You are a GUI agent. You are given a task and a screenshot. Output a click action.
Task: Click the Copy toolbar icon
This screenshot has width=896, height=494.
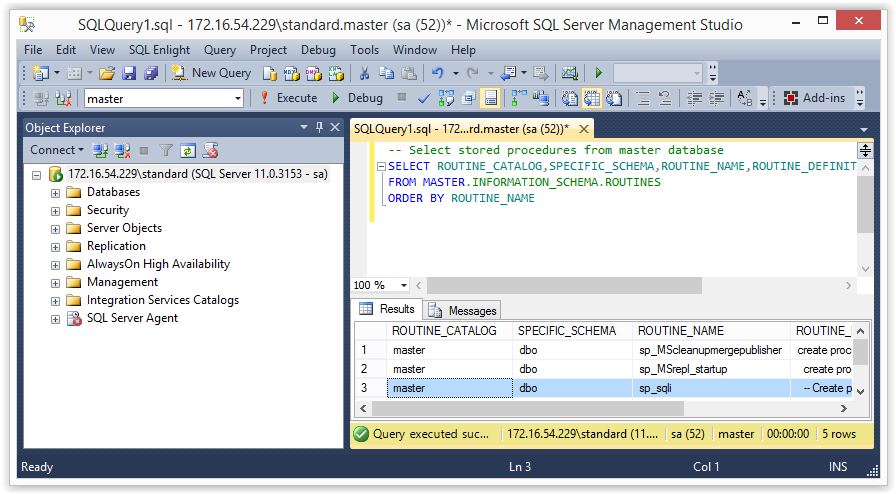click(x=386, y=73)
